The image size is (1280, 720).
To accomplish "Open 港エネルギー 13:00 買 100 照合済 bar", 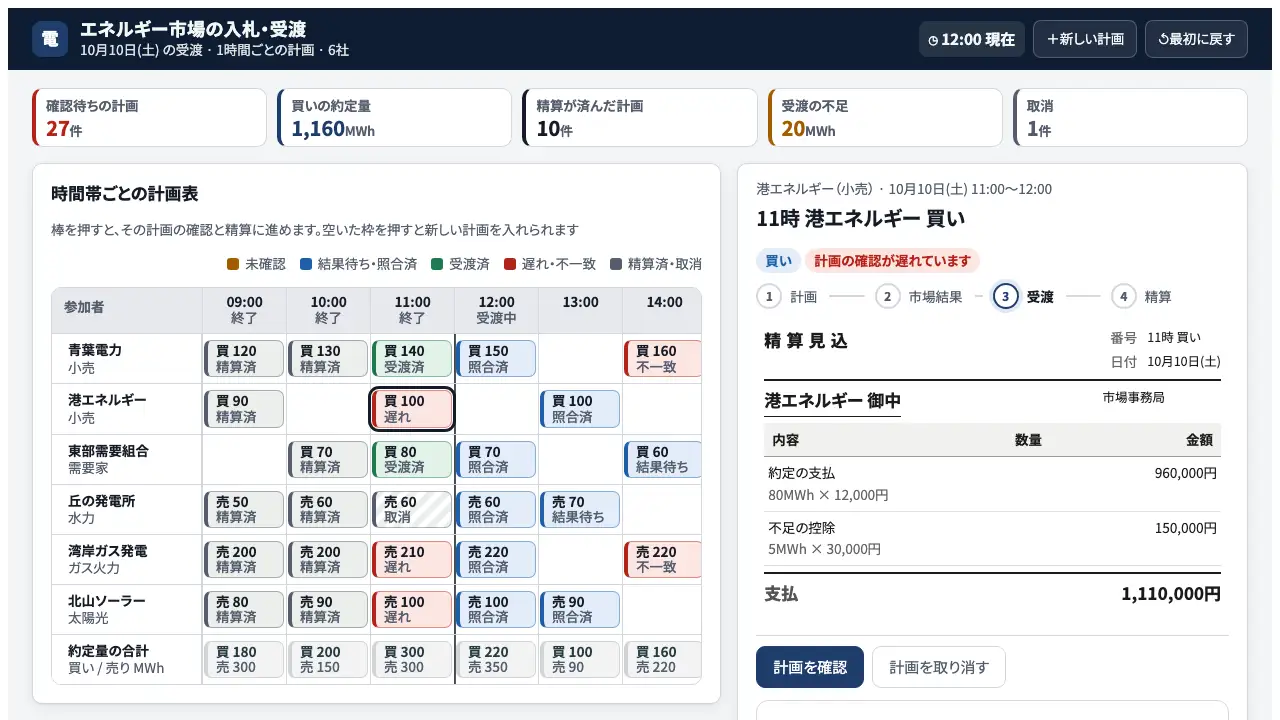I will point(580,408).
